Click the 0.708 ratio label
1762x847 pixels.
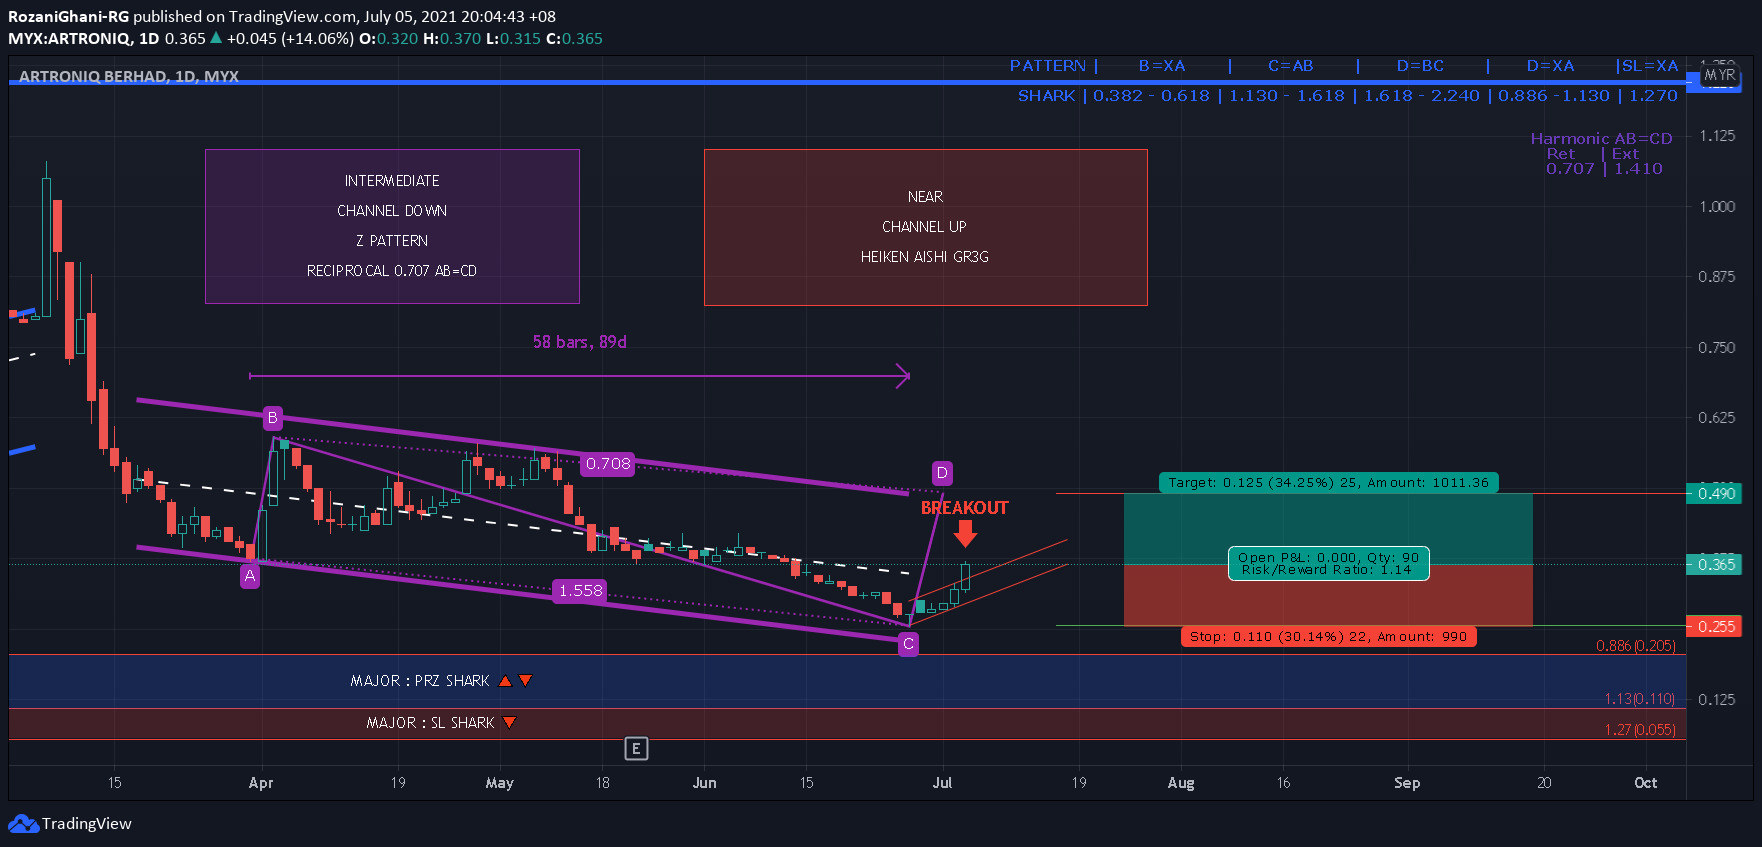coord(608,464)
